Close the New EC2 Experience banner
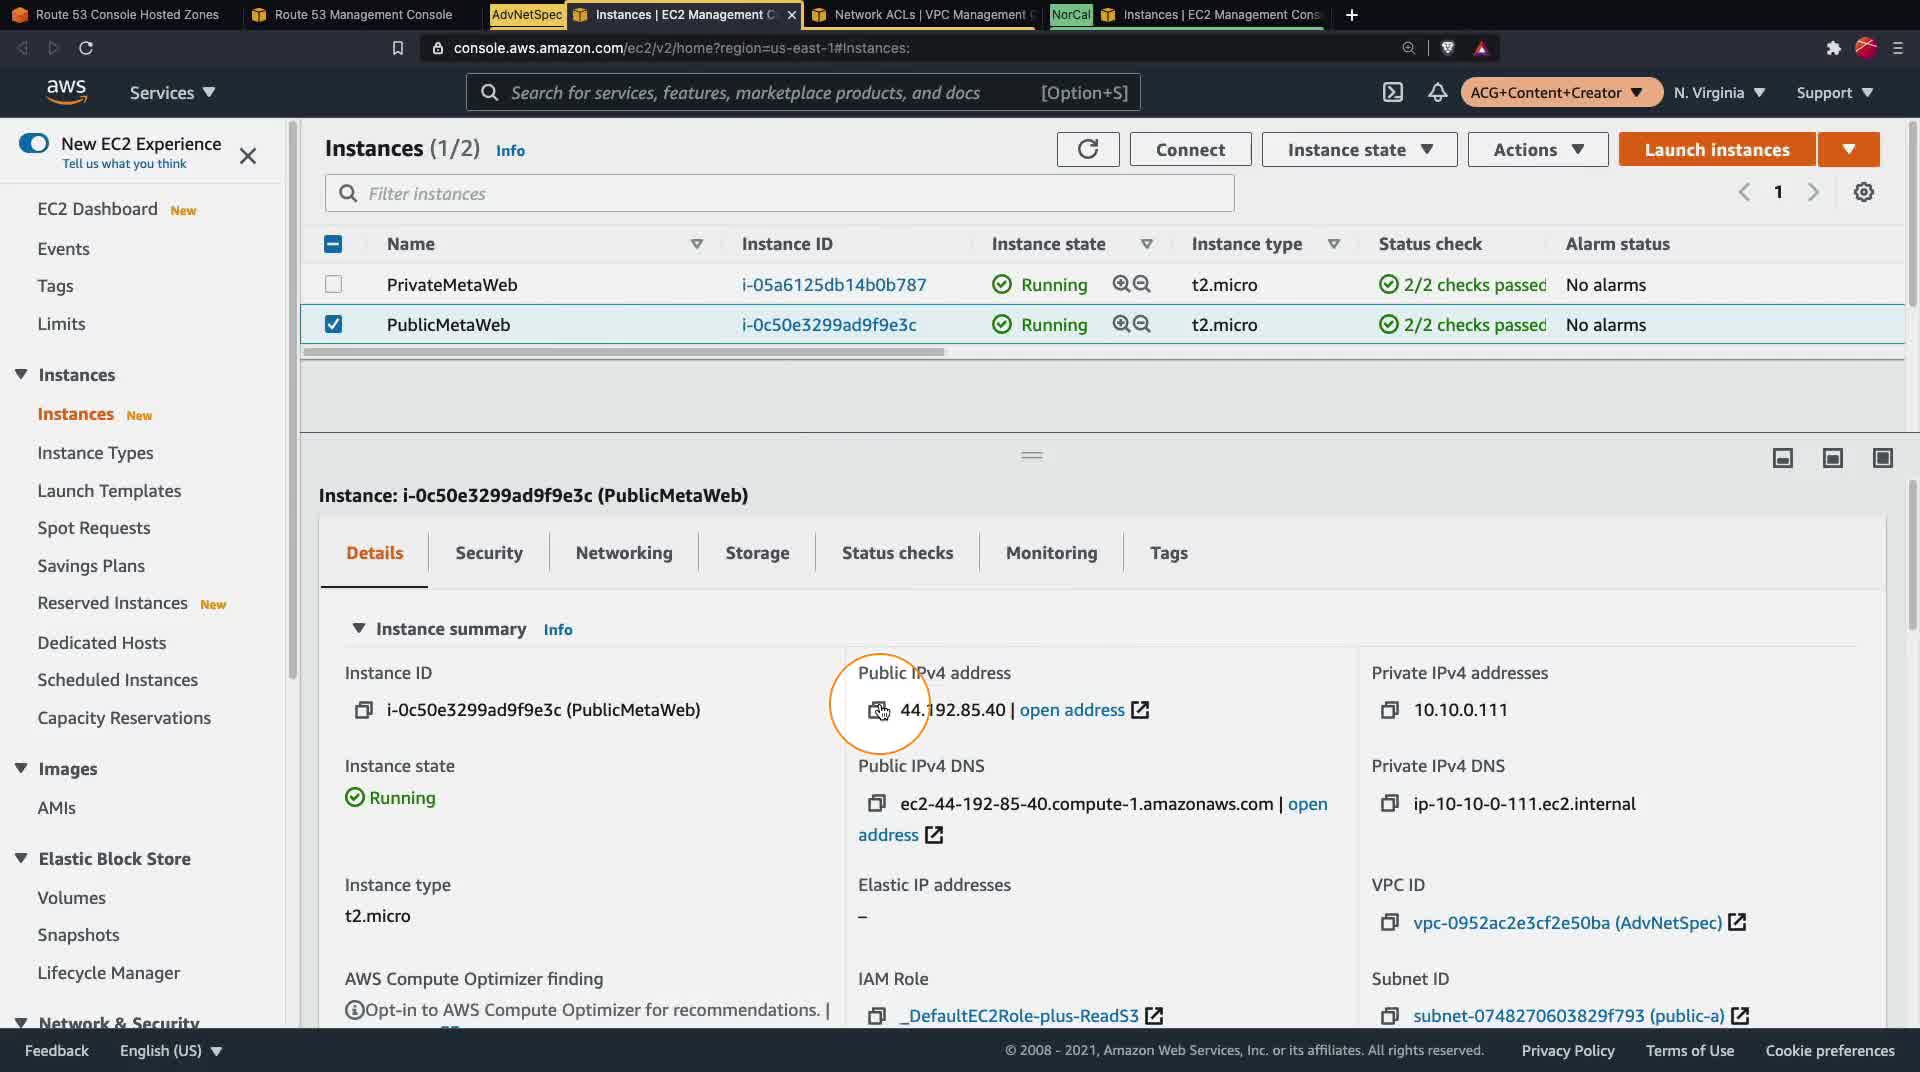The image size is (1920, 1072). point(248,156)
